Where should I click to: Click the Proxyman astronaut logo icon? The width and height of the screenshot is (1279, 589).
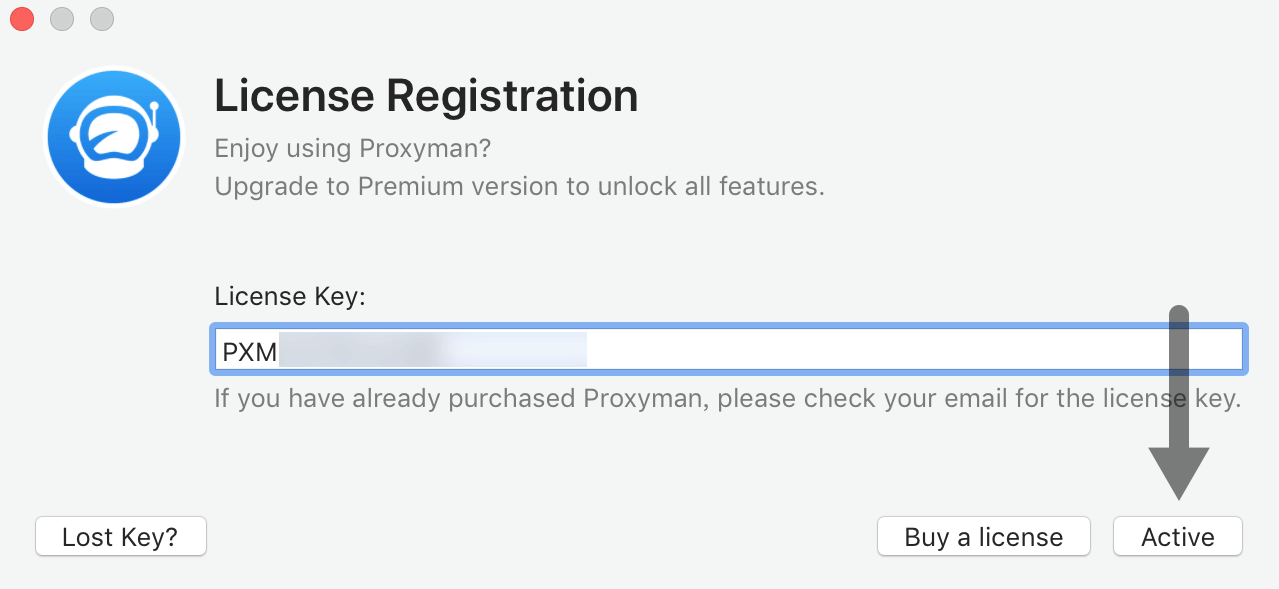pos(113,136)
